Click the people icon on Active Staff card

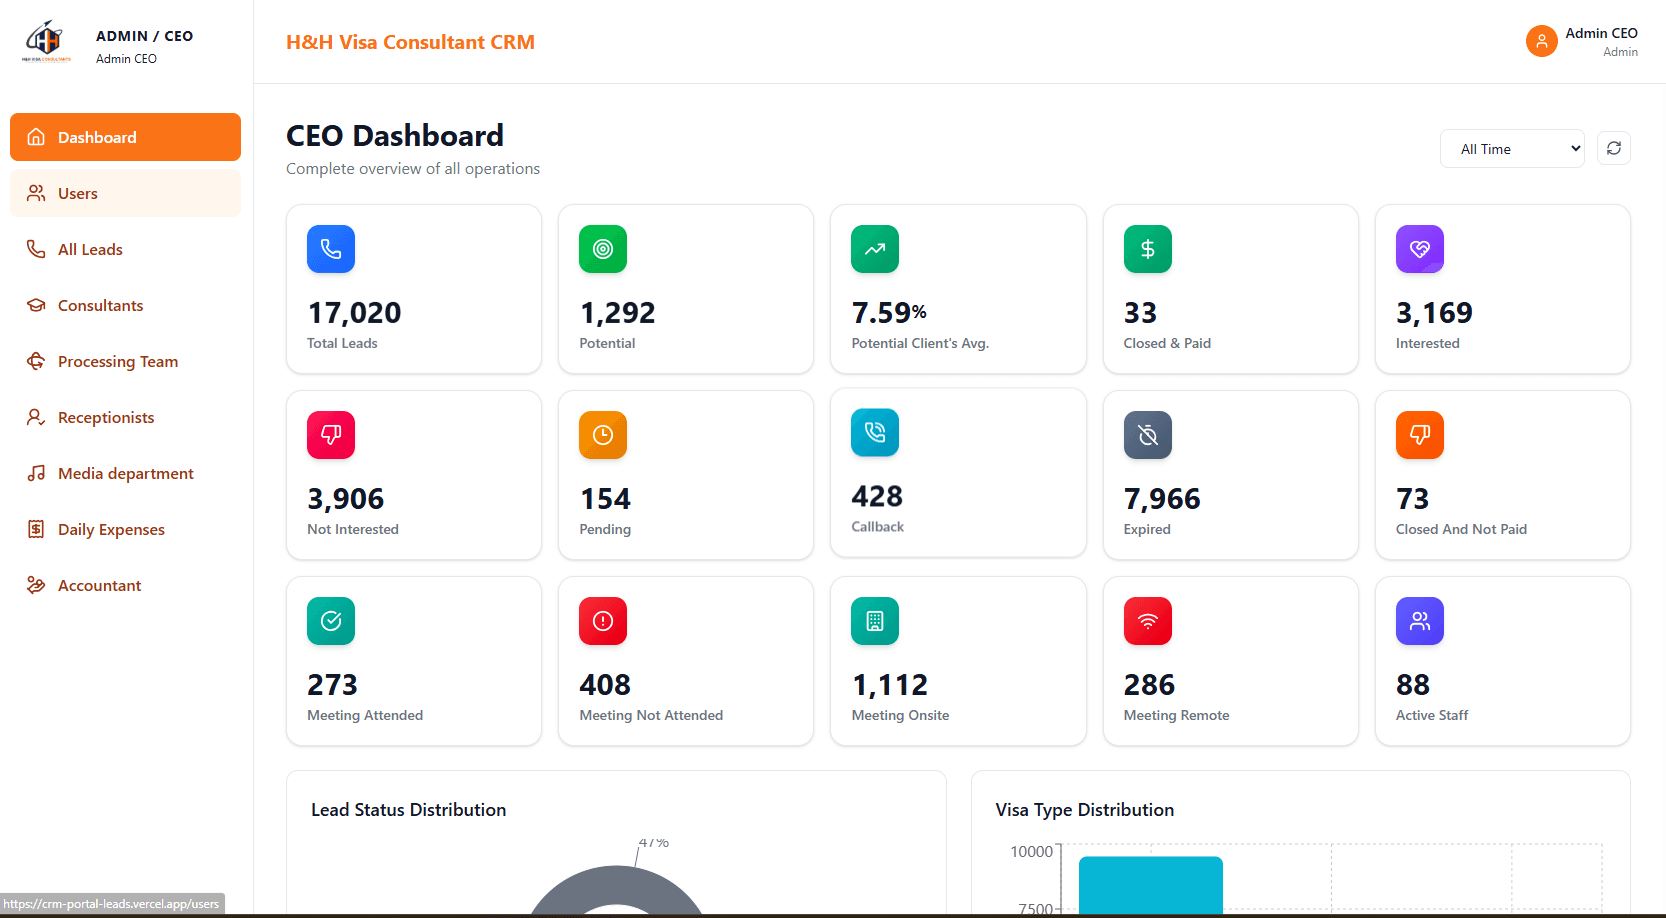1420,621
